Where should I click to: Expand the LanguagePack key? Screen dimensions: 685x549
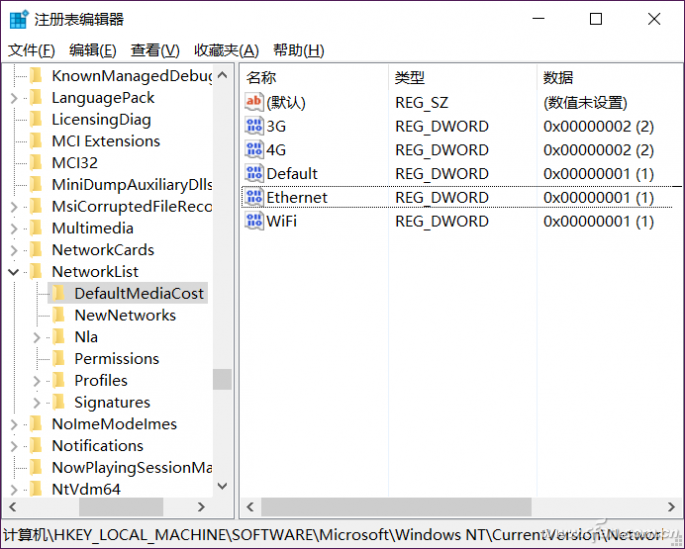14,98
